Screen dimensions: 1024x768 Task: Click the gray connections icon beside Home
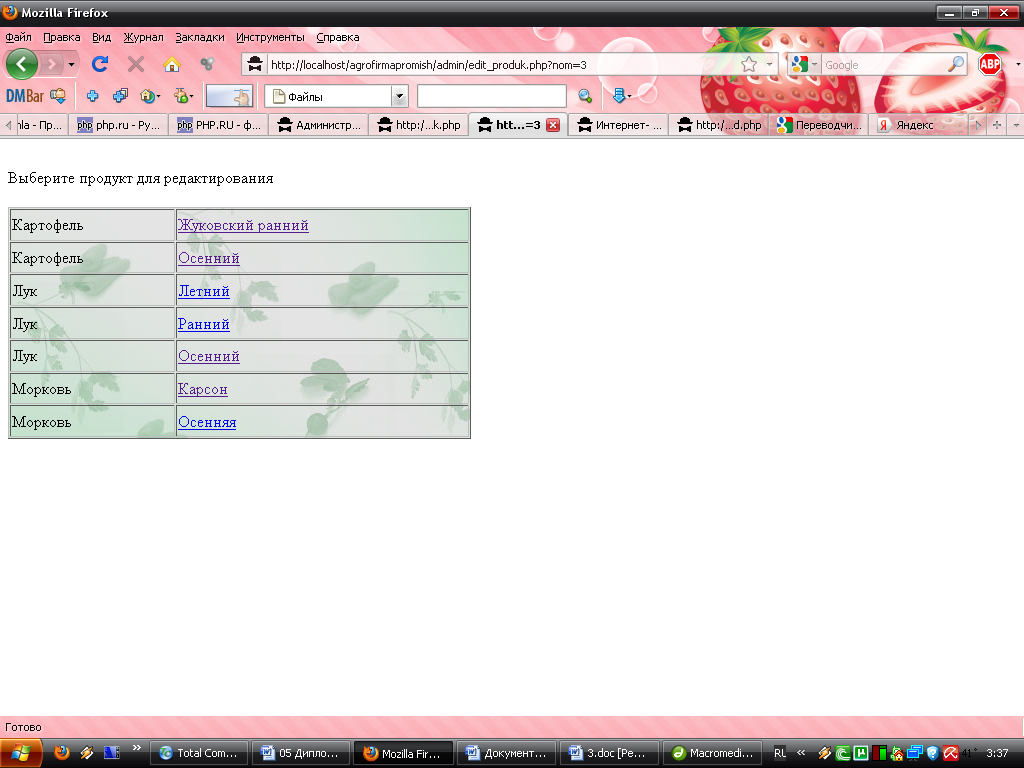click(207, 64)
